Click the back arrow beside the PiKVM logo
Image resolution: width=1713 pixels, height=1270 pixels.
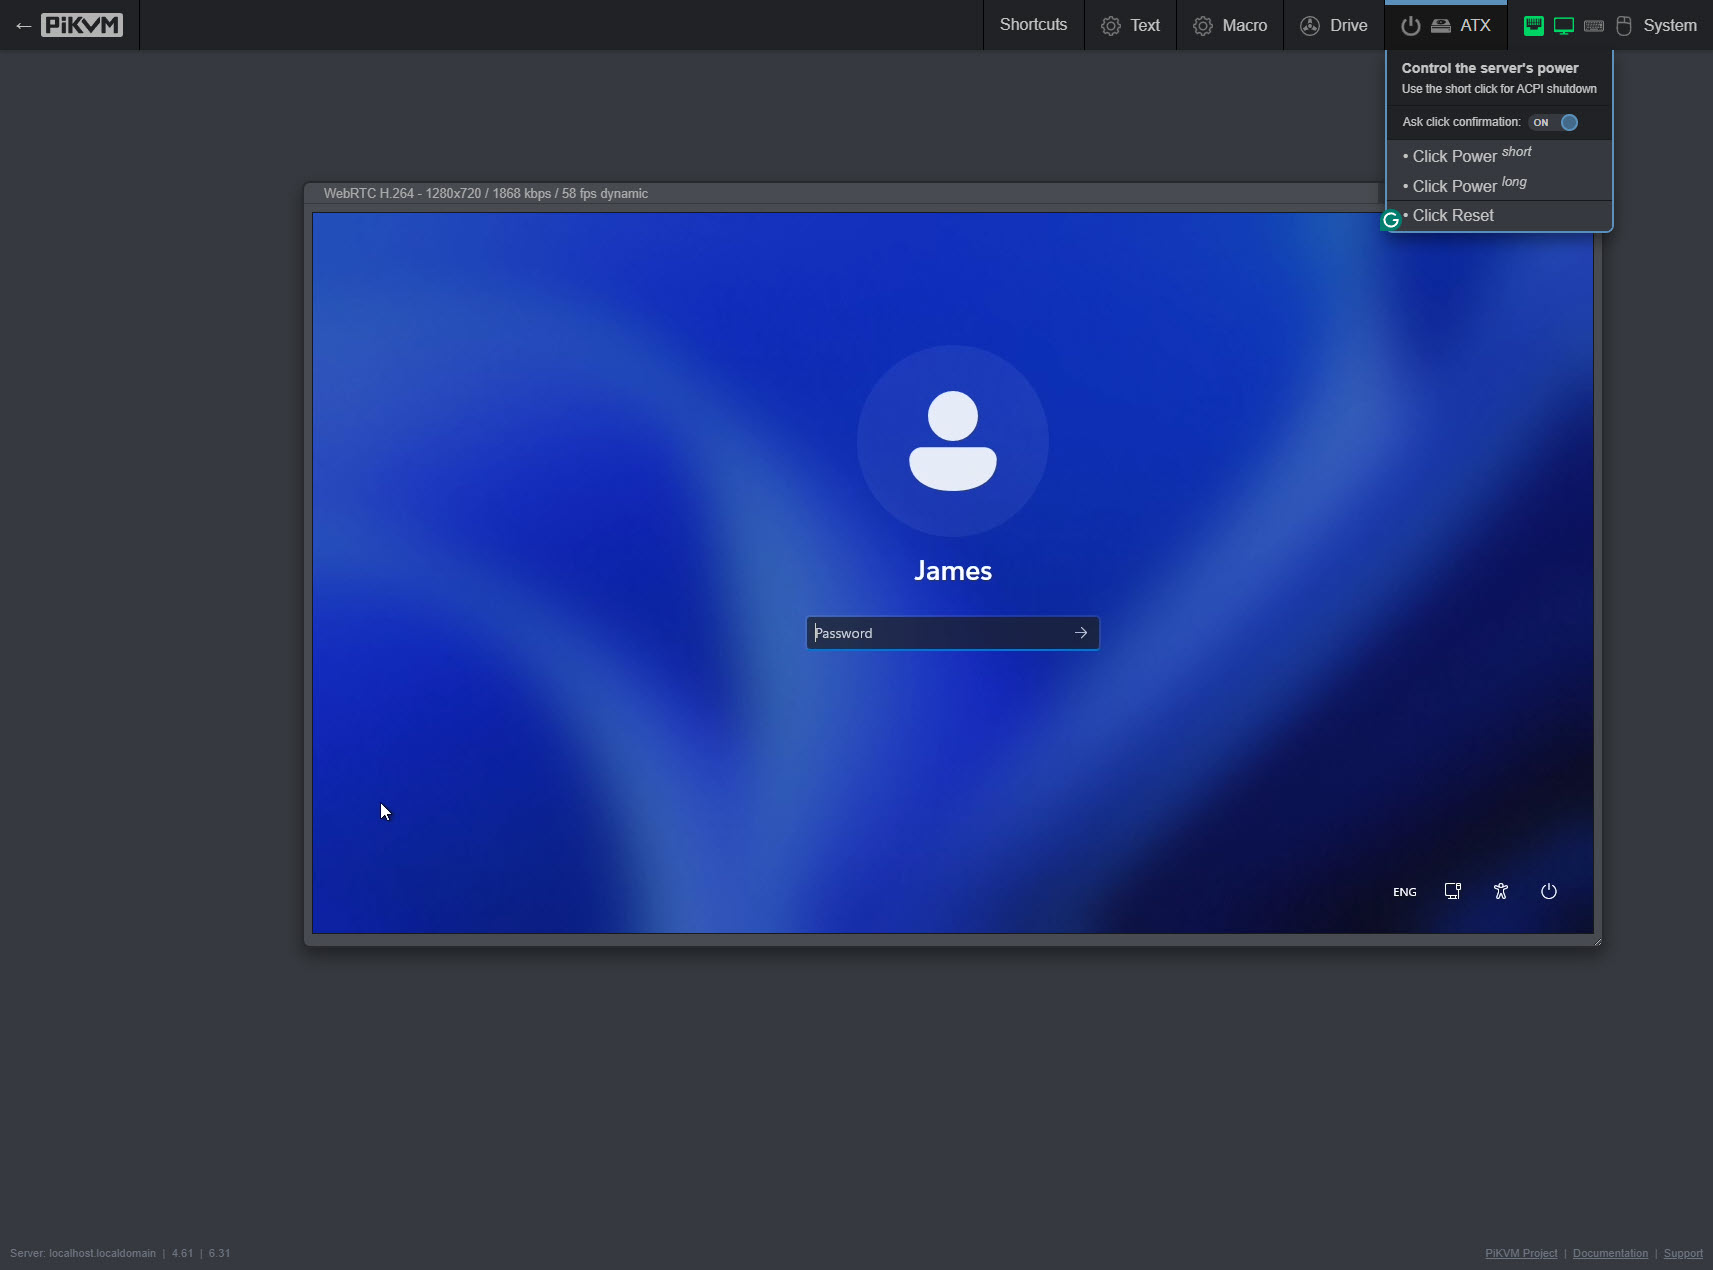[x=23, y=26]
